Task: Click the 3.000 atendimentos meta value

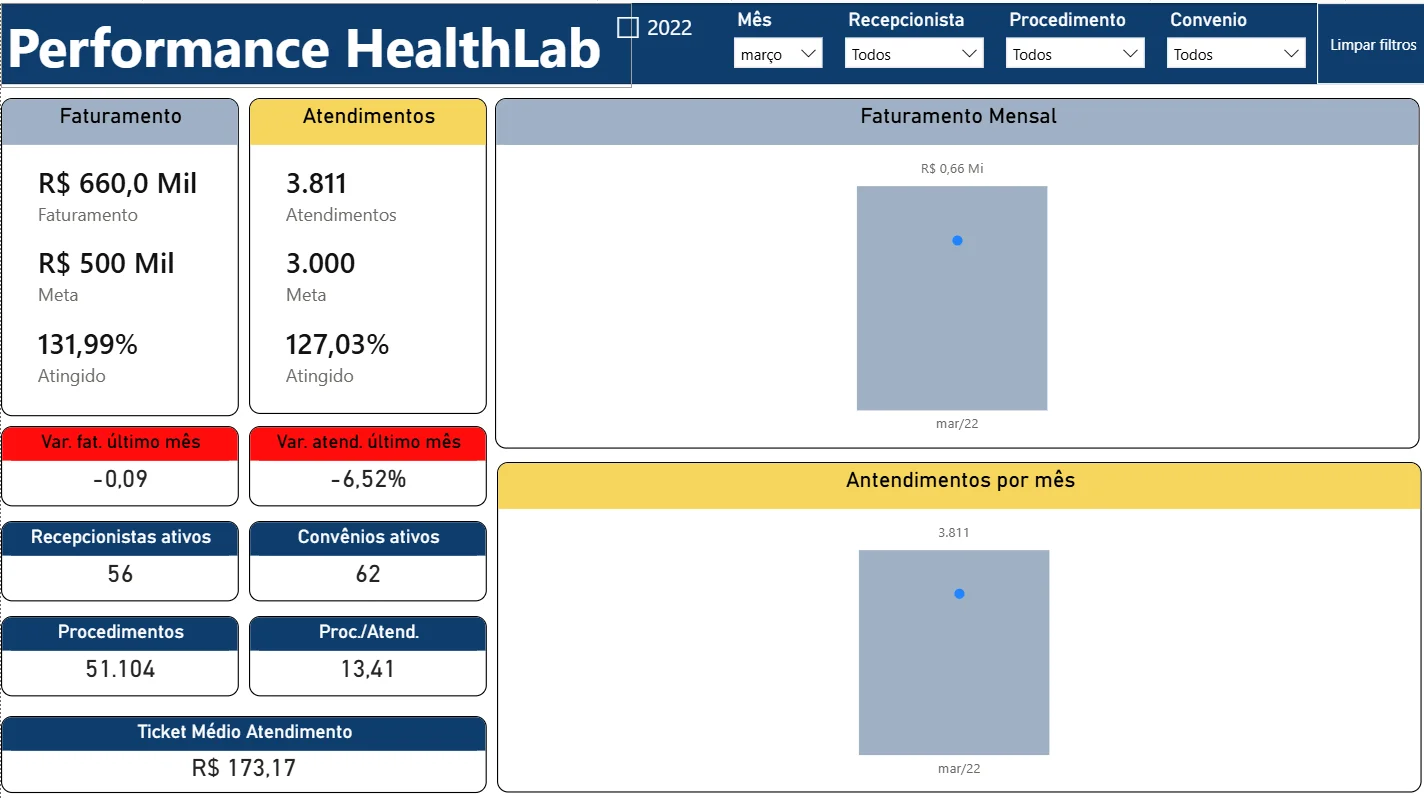Action: coord(321,263)
